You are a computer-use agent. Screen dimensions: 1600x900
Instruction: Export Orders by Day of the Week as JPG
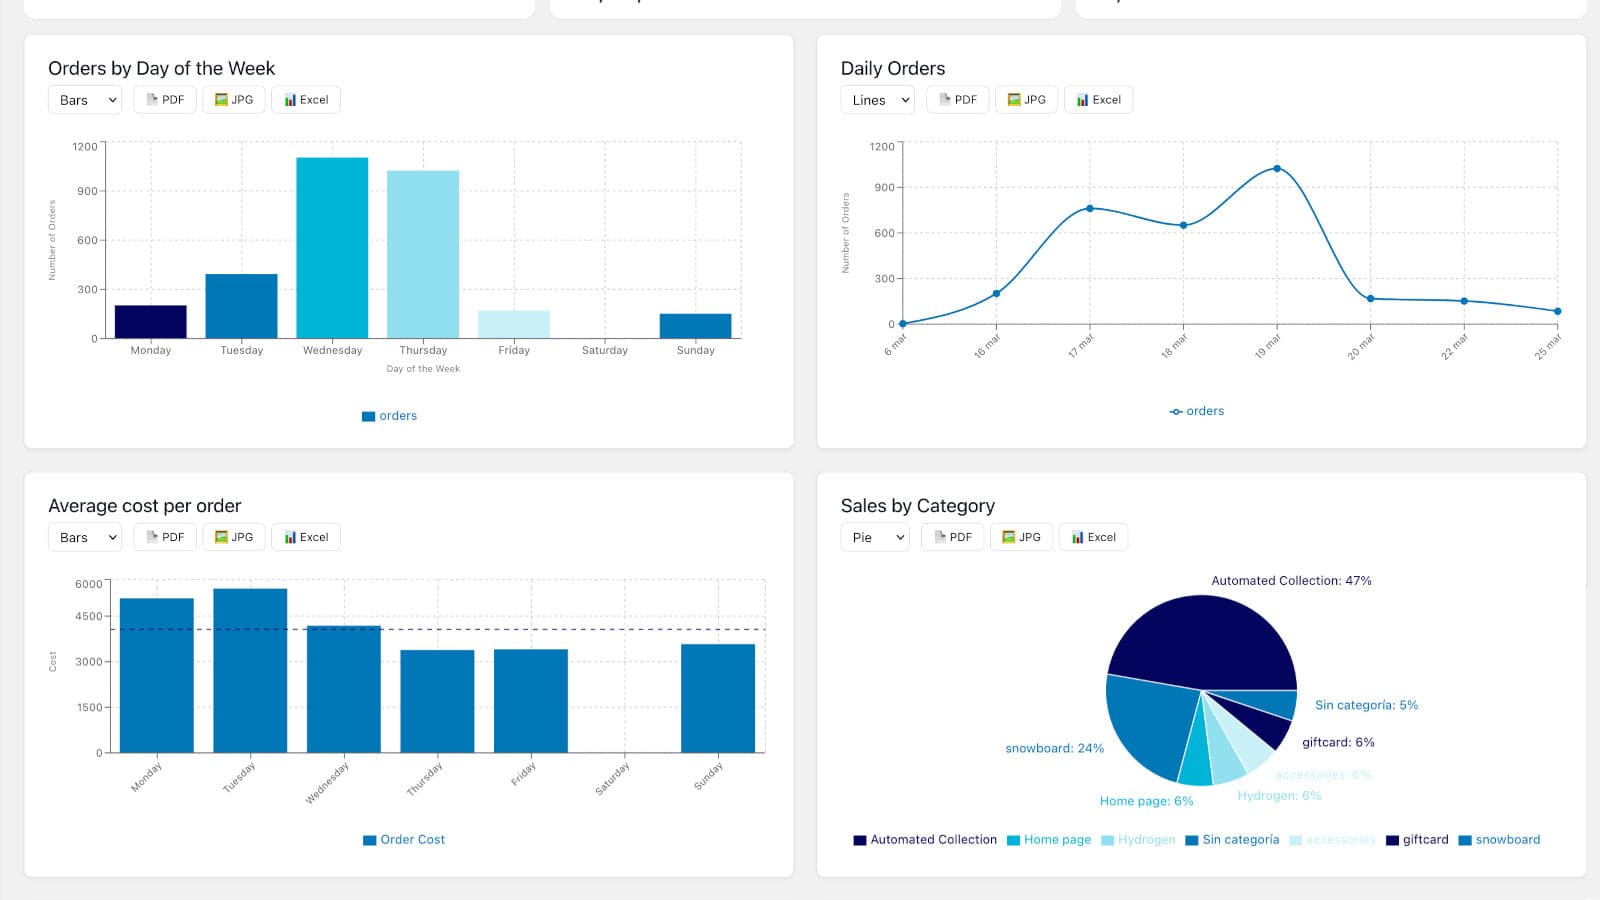point(234,100)
